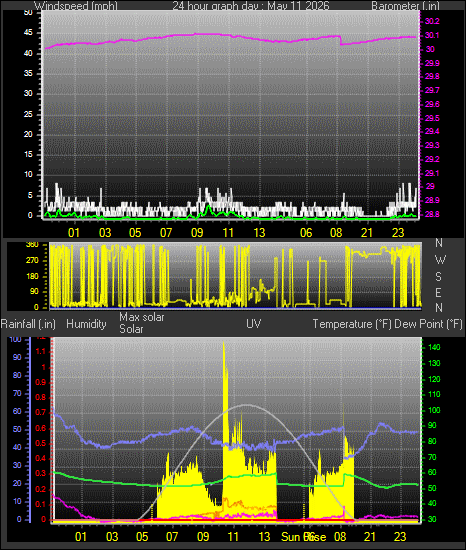Click the 35 mark on windspeed axis
The image size is (466, 550).
28,74
